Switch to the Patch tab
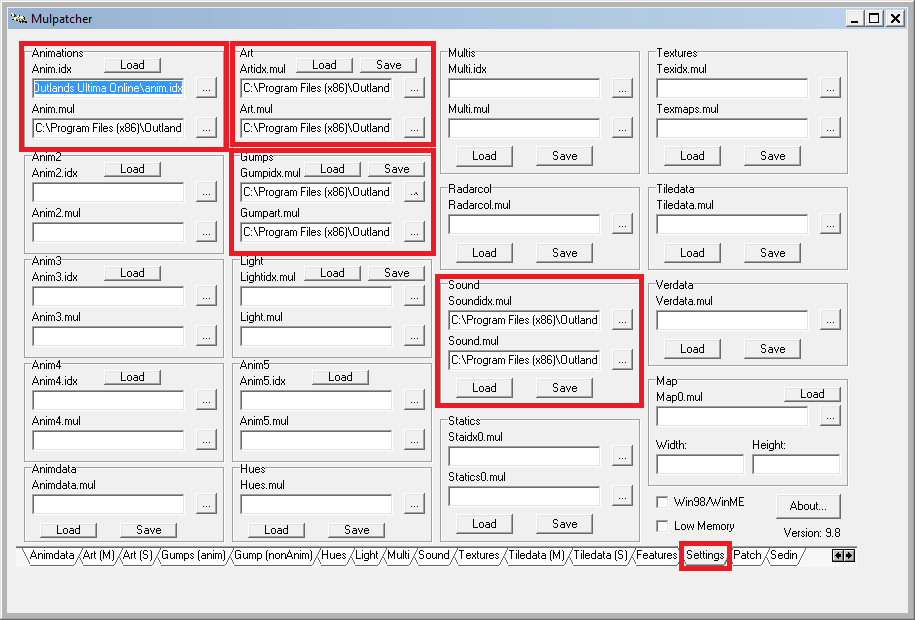 (x=747, y=555)
